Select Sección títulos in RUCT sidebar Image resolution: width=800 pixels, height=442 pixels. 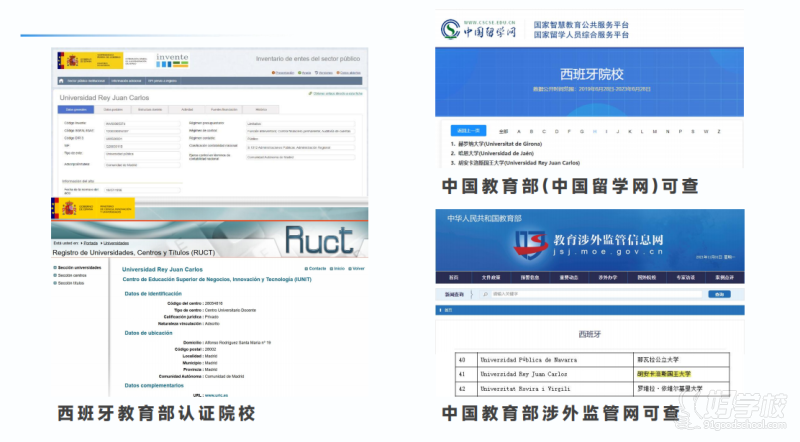click(76, 284)
